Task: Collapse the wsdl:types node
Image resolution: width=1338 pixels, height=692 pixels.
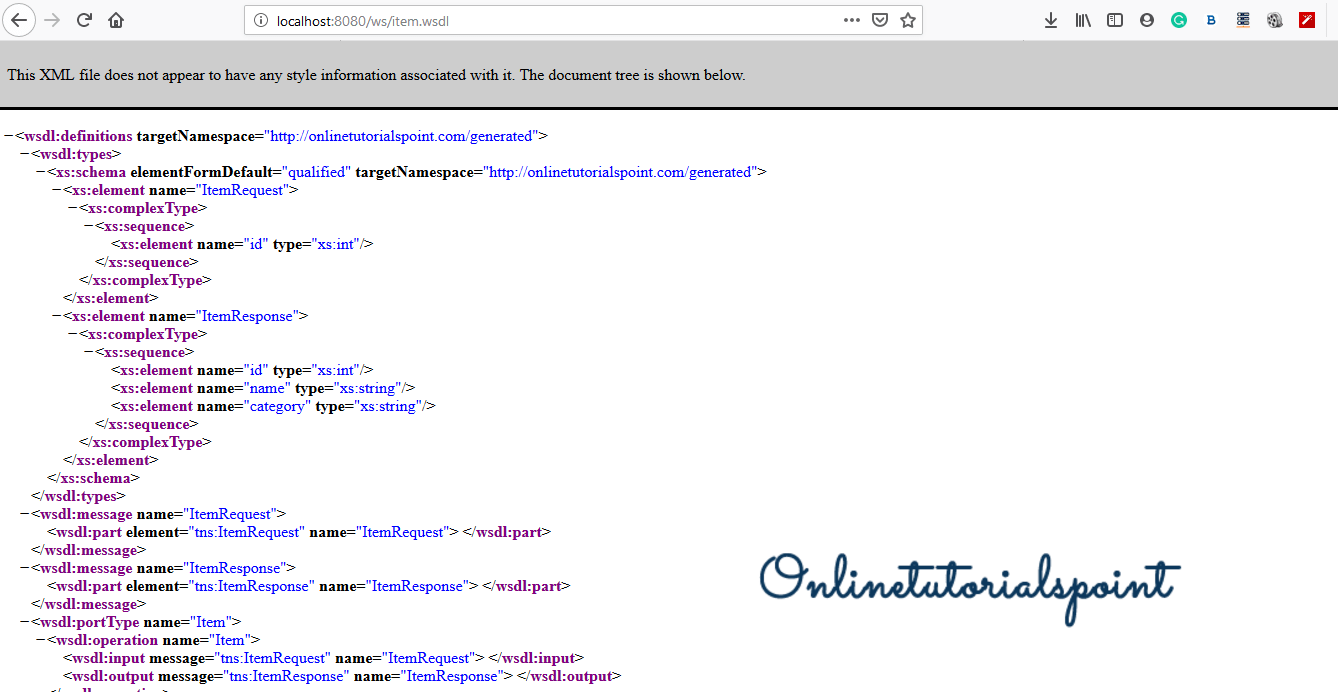Action: tap(25, 154)
